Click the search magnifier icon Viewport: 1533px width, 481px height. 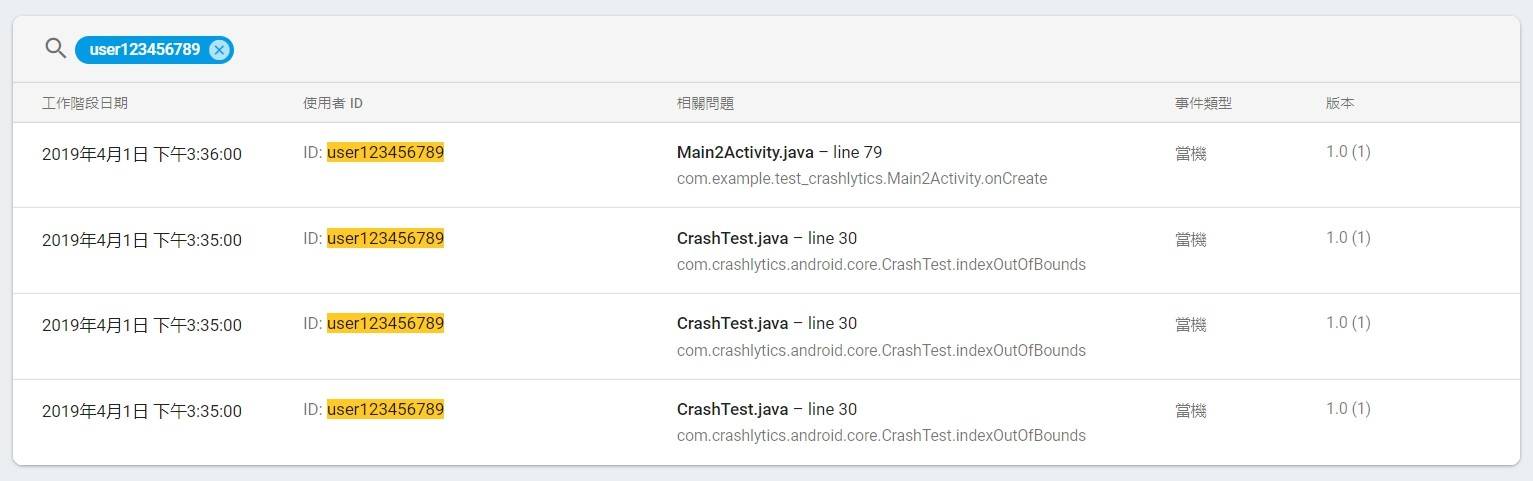pos(55,48)
